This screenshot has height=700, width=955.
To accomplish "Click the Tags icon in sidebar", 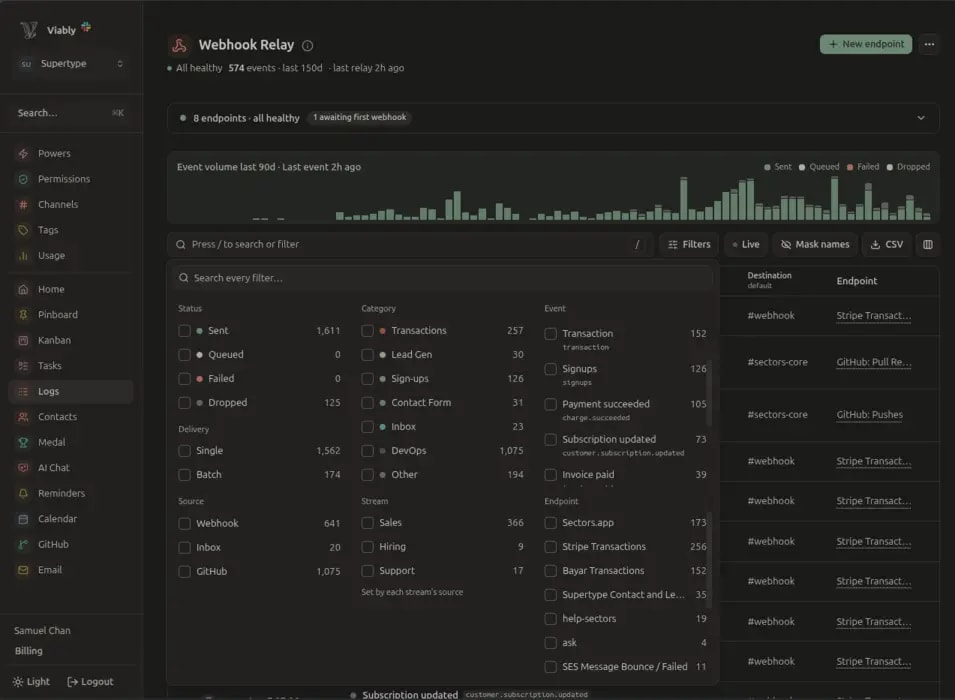I will click(23, 230).
